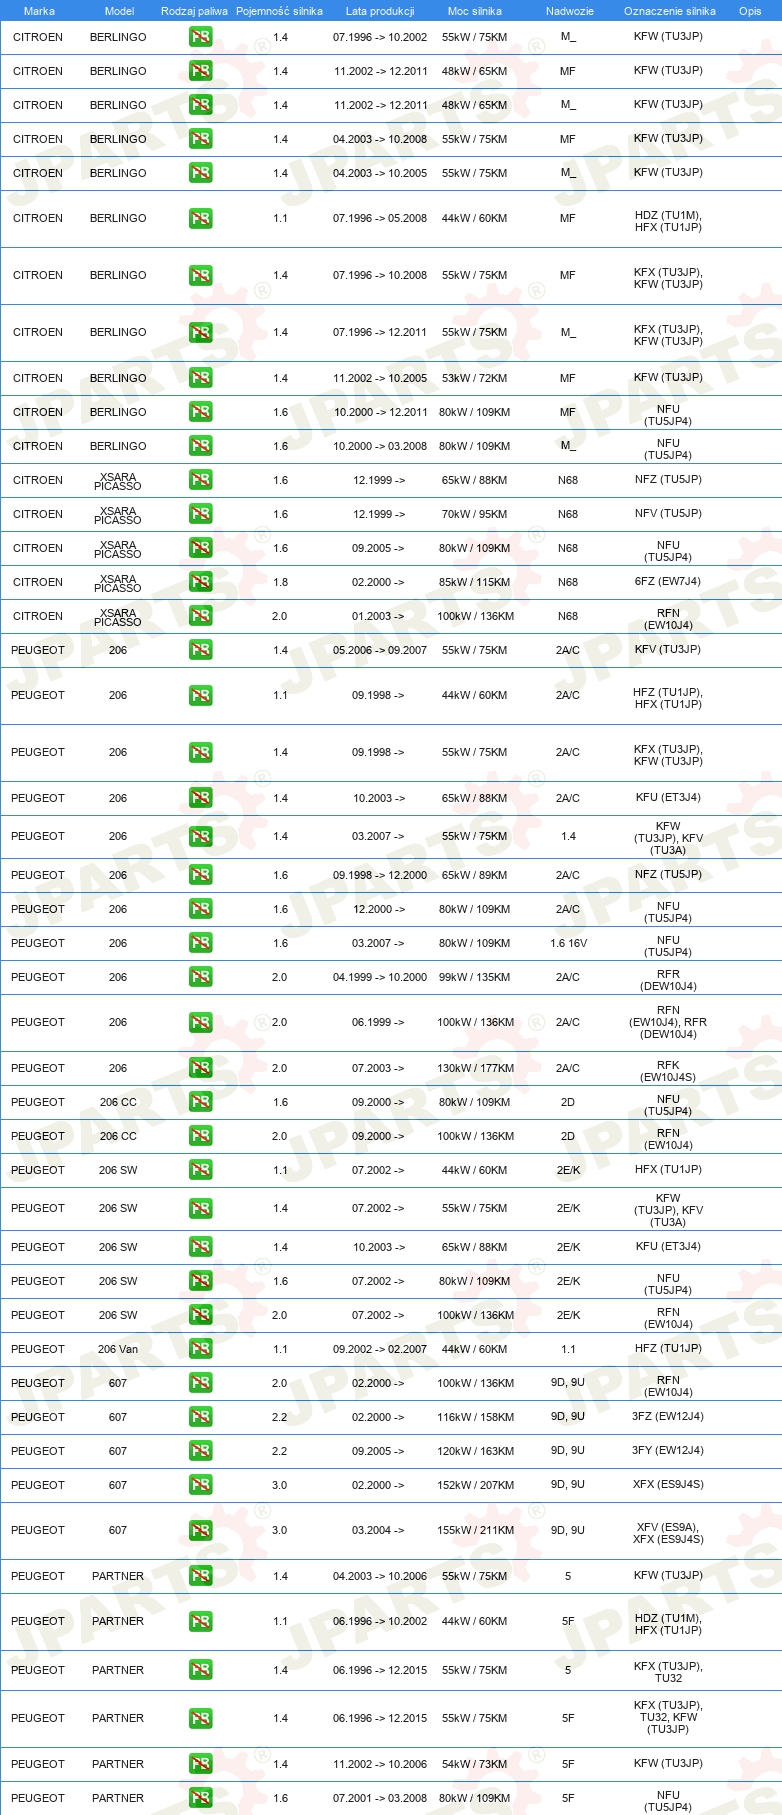Image resolution: width=782 pixels, height=1815 pixels.
Task: Click petrol icon in 206 Van row
Action: pos(200,1349)
